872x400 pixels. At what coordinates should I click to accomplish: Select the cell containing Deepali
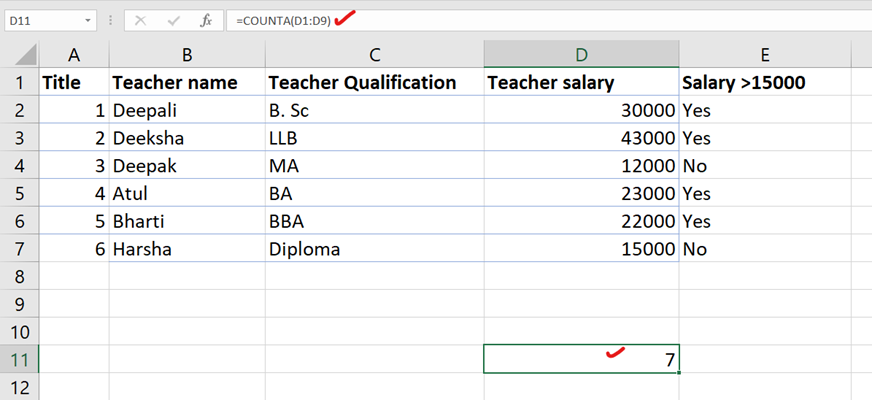coord(186,110)
